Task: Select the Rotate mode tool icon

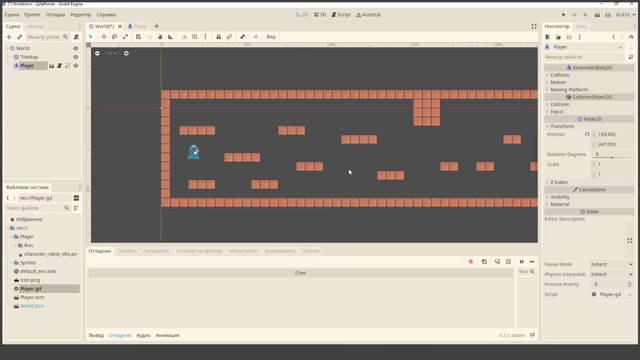Action: coord(115,37)
